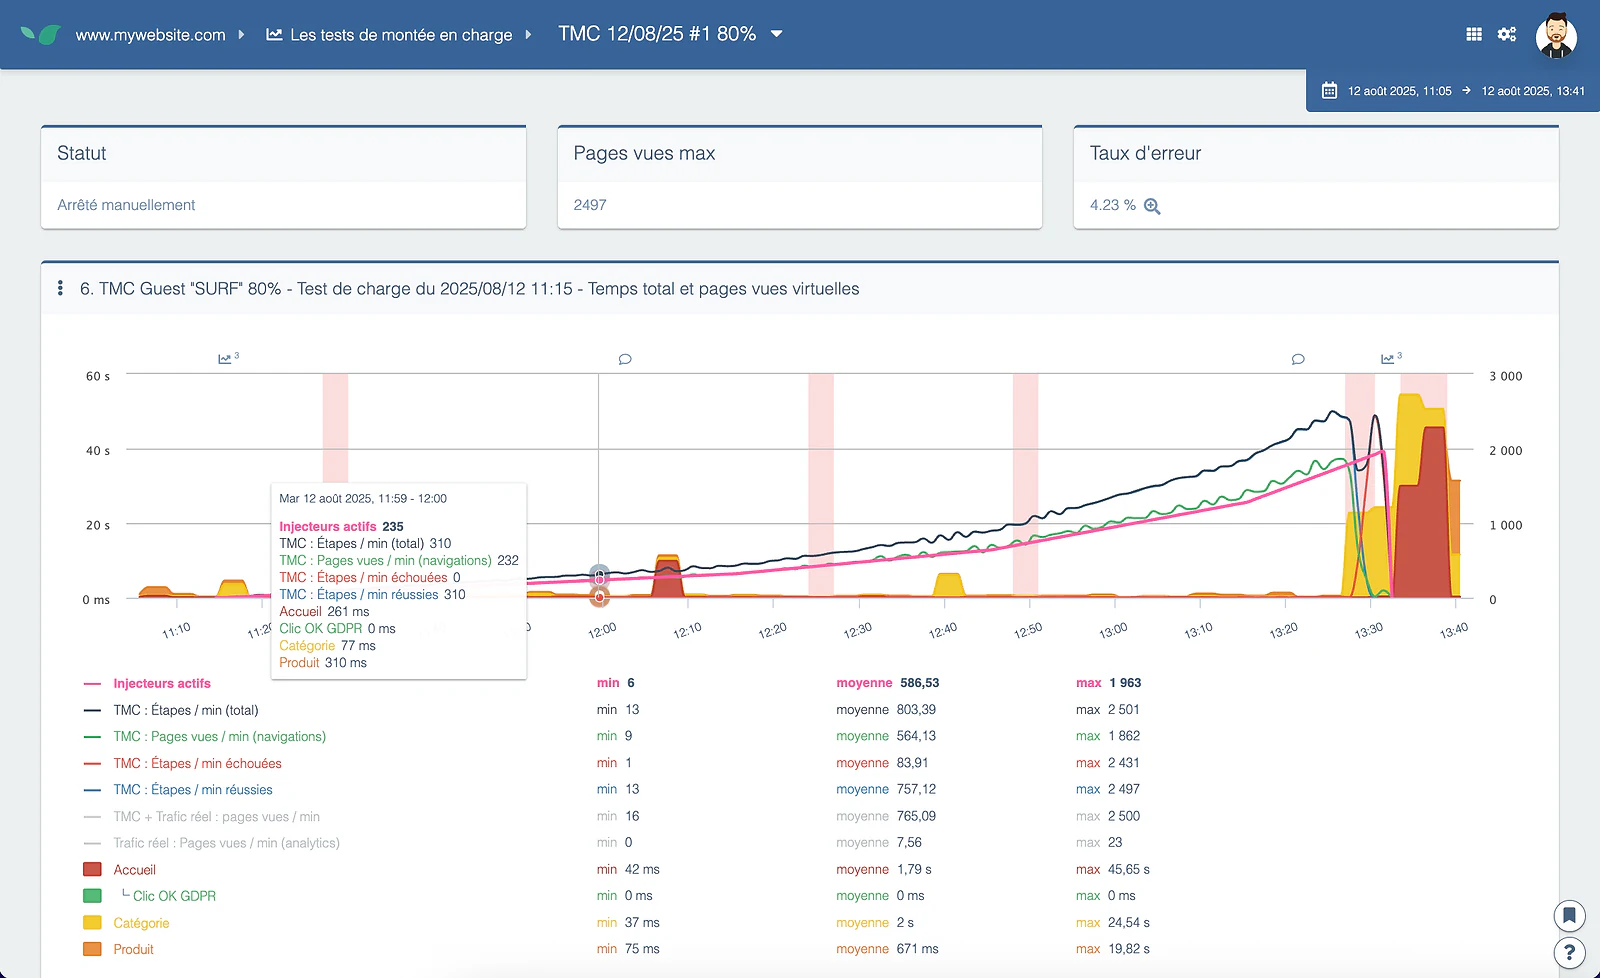Click the chart title 6. TMC Guest "SURF" 80%
1600x978 pixels.
click(x=469, y=289)
